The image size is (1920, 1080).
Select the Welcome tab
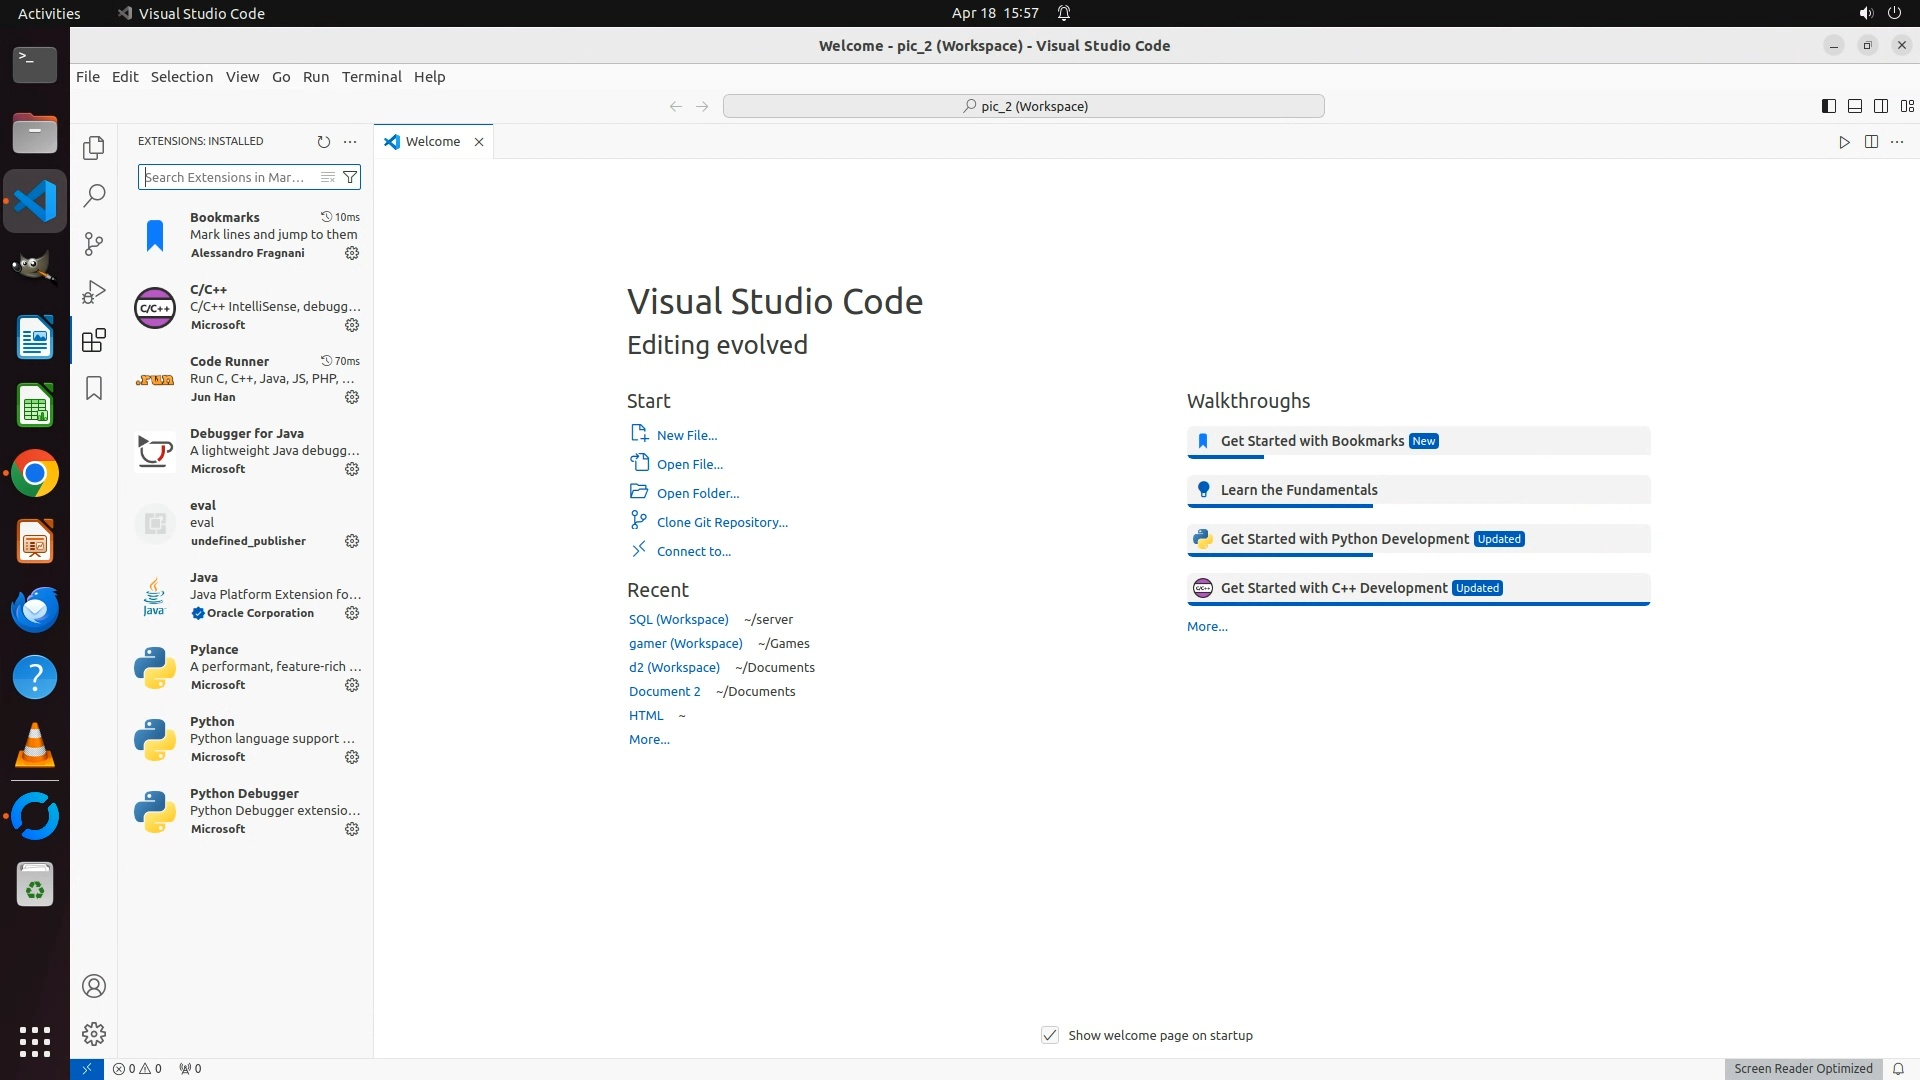(432, 142)
